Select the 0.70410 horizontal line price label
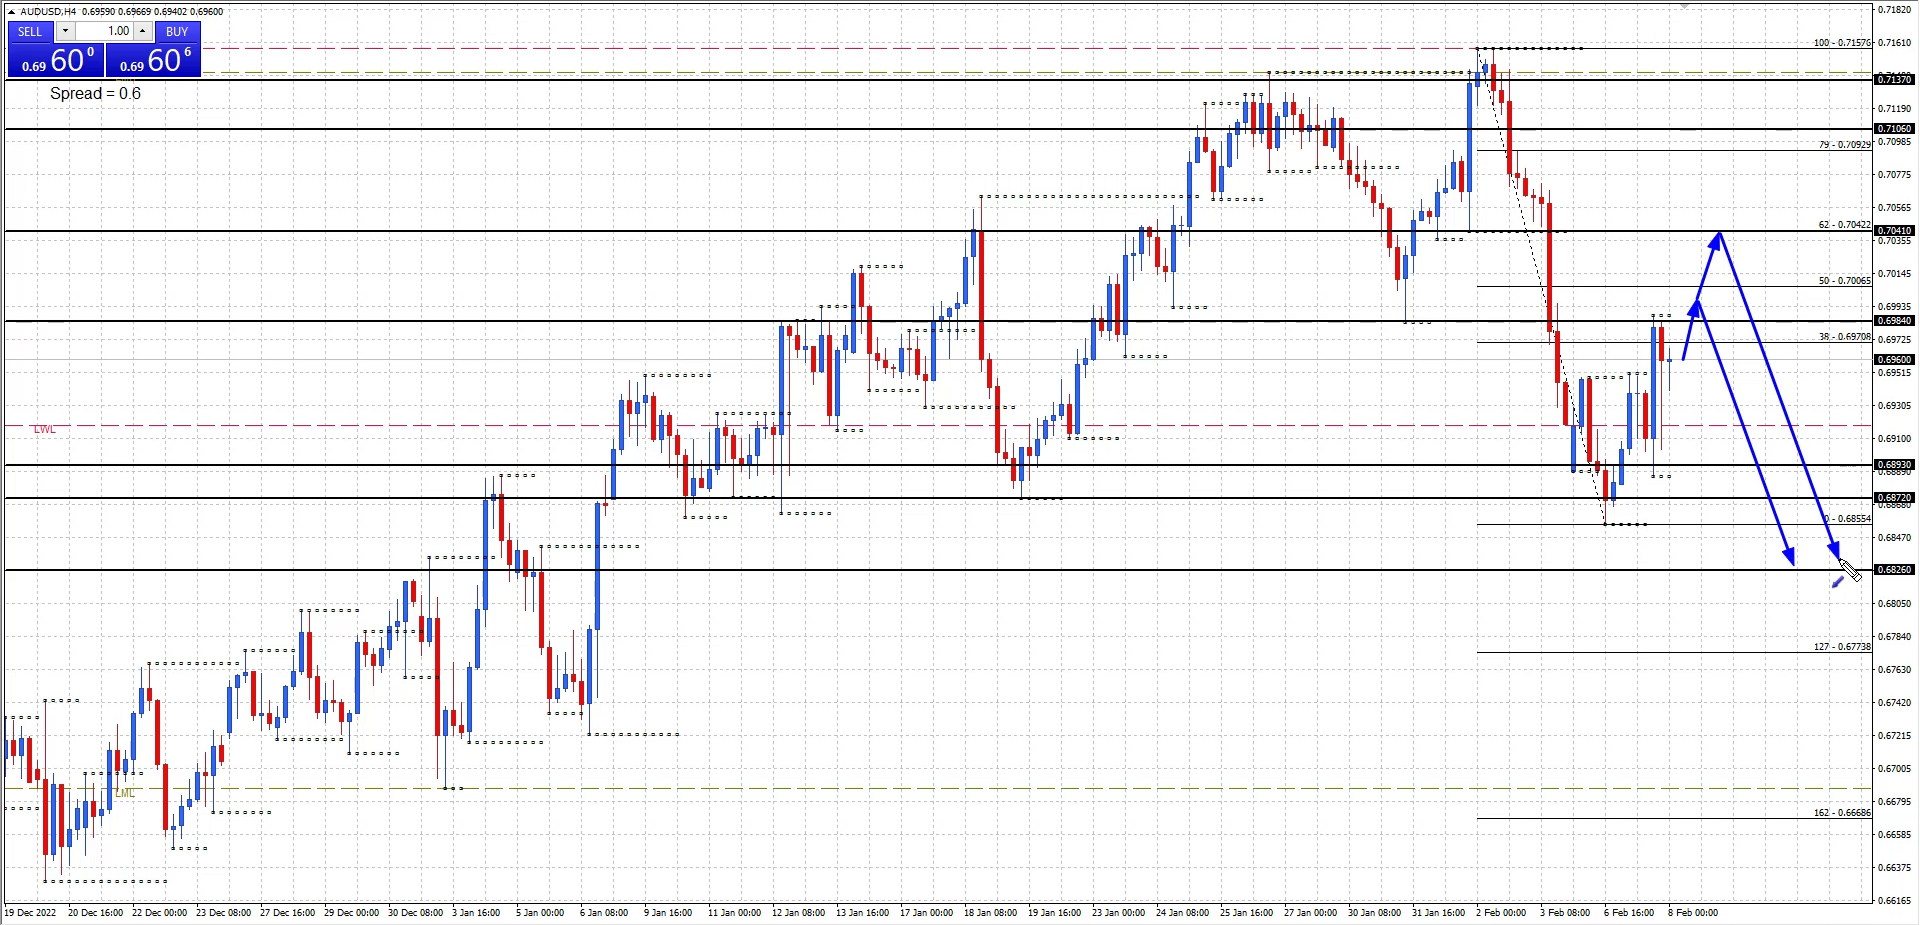The height and width of the screenshot is (925, 1920). point(1893,231)
